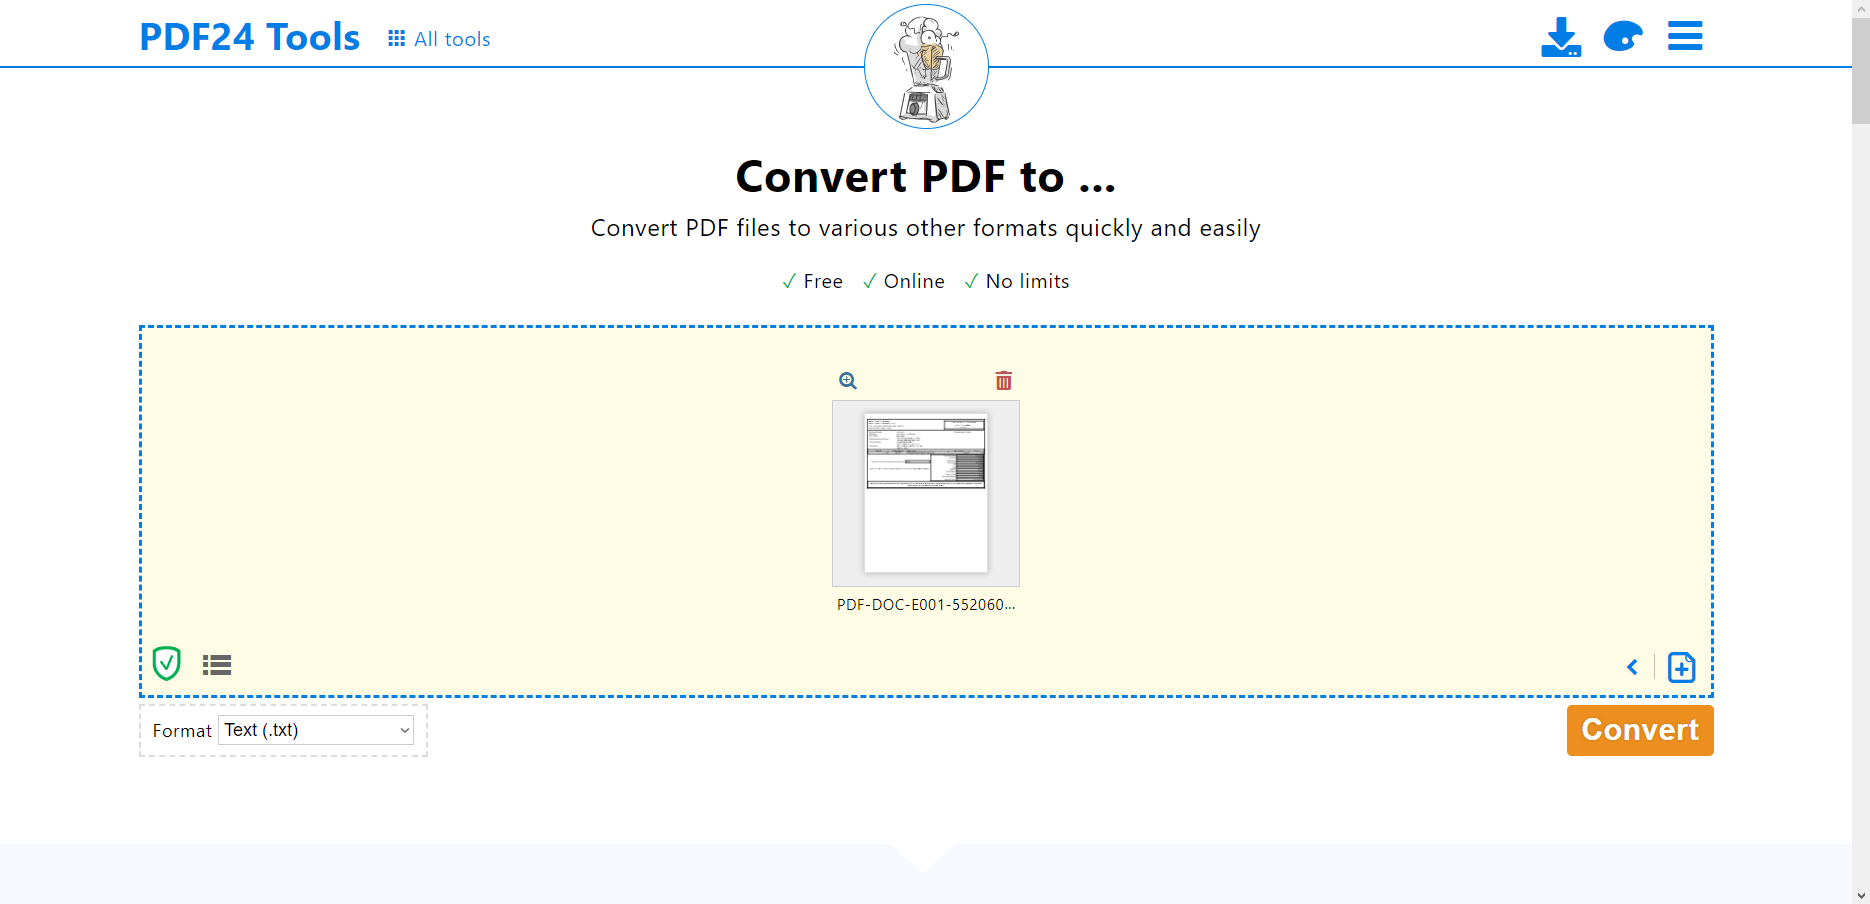Image resolution: width=1870 pixels, height=904 pixels.
Task: Click the desktop app download icon
Action: click(x=1560, y=37)
